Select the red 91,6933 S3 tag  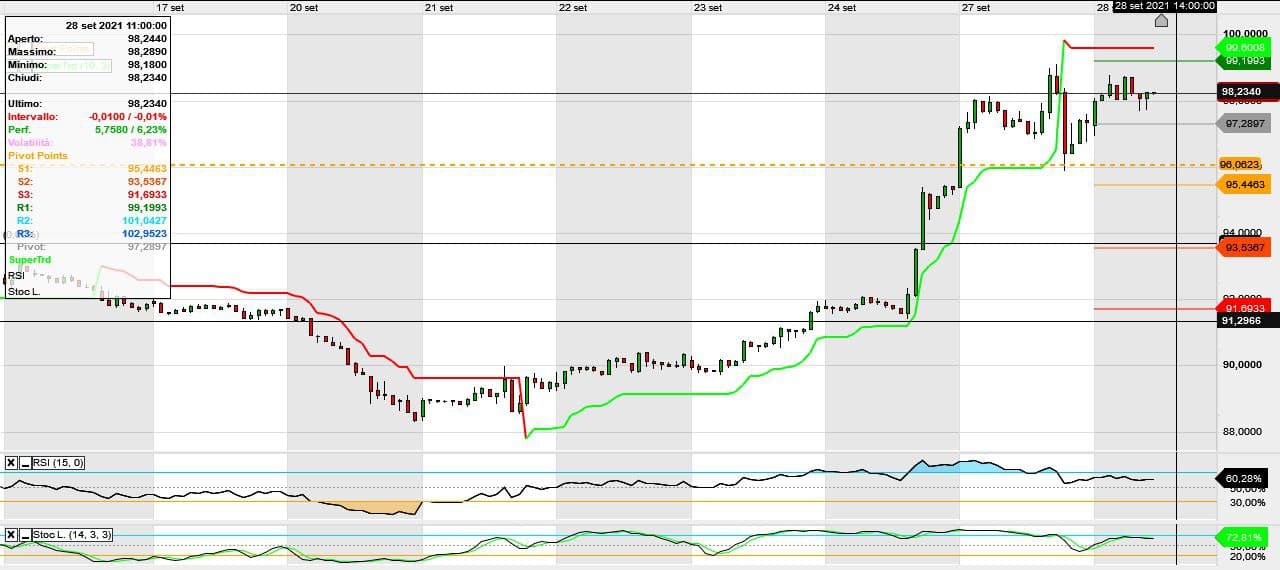coord(1245,308)
